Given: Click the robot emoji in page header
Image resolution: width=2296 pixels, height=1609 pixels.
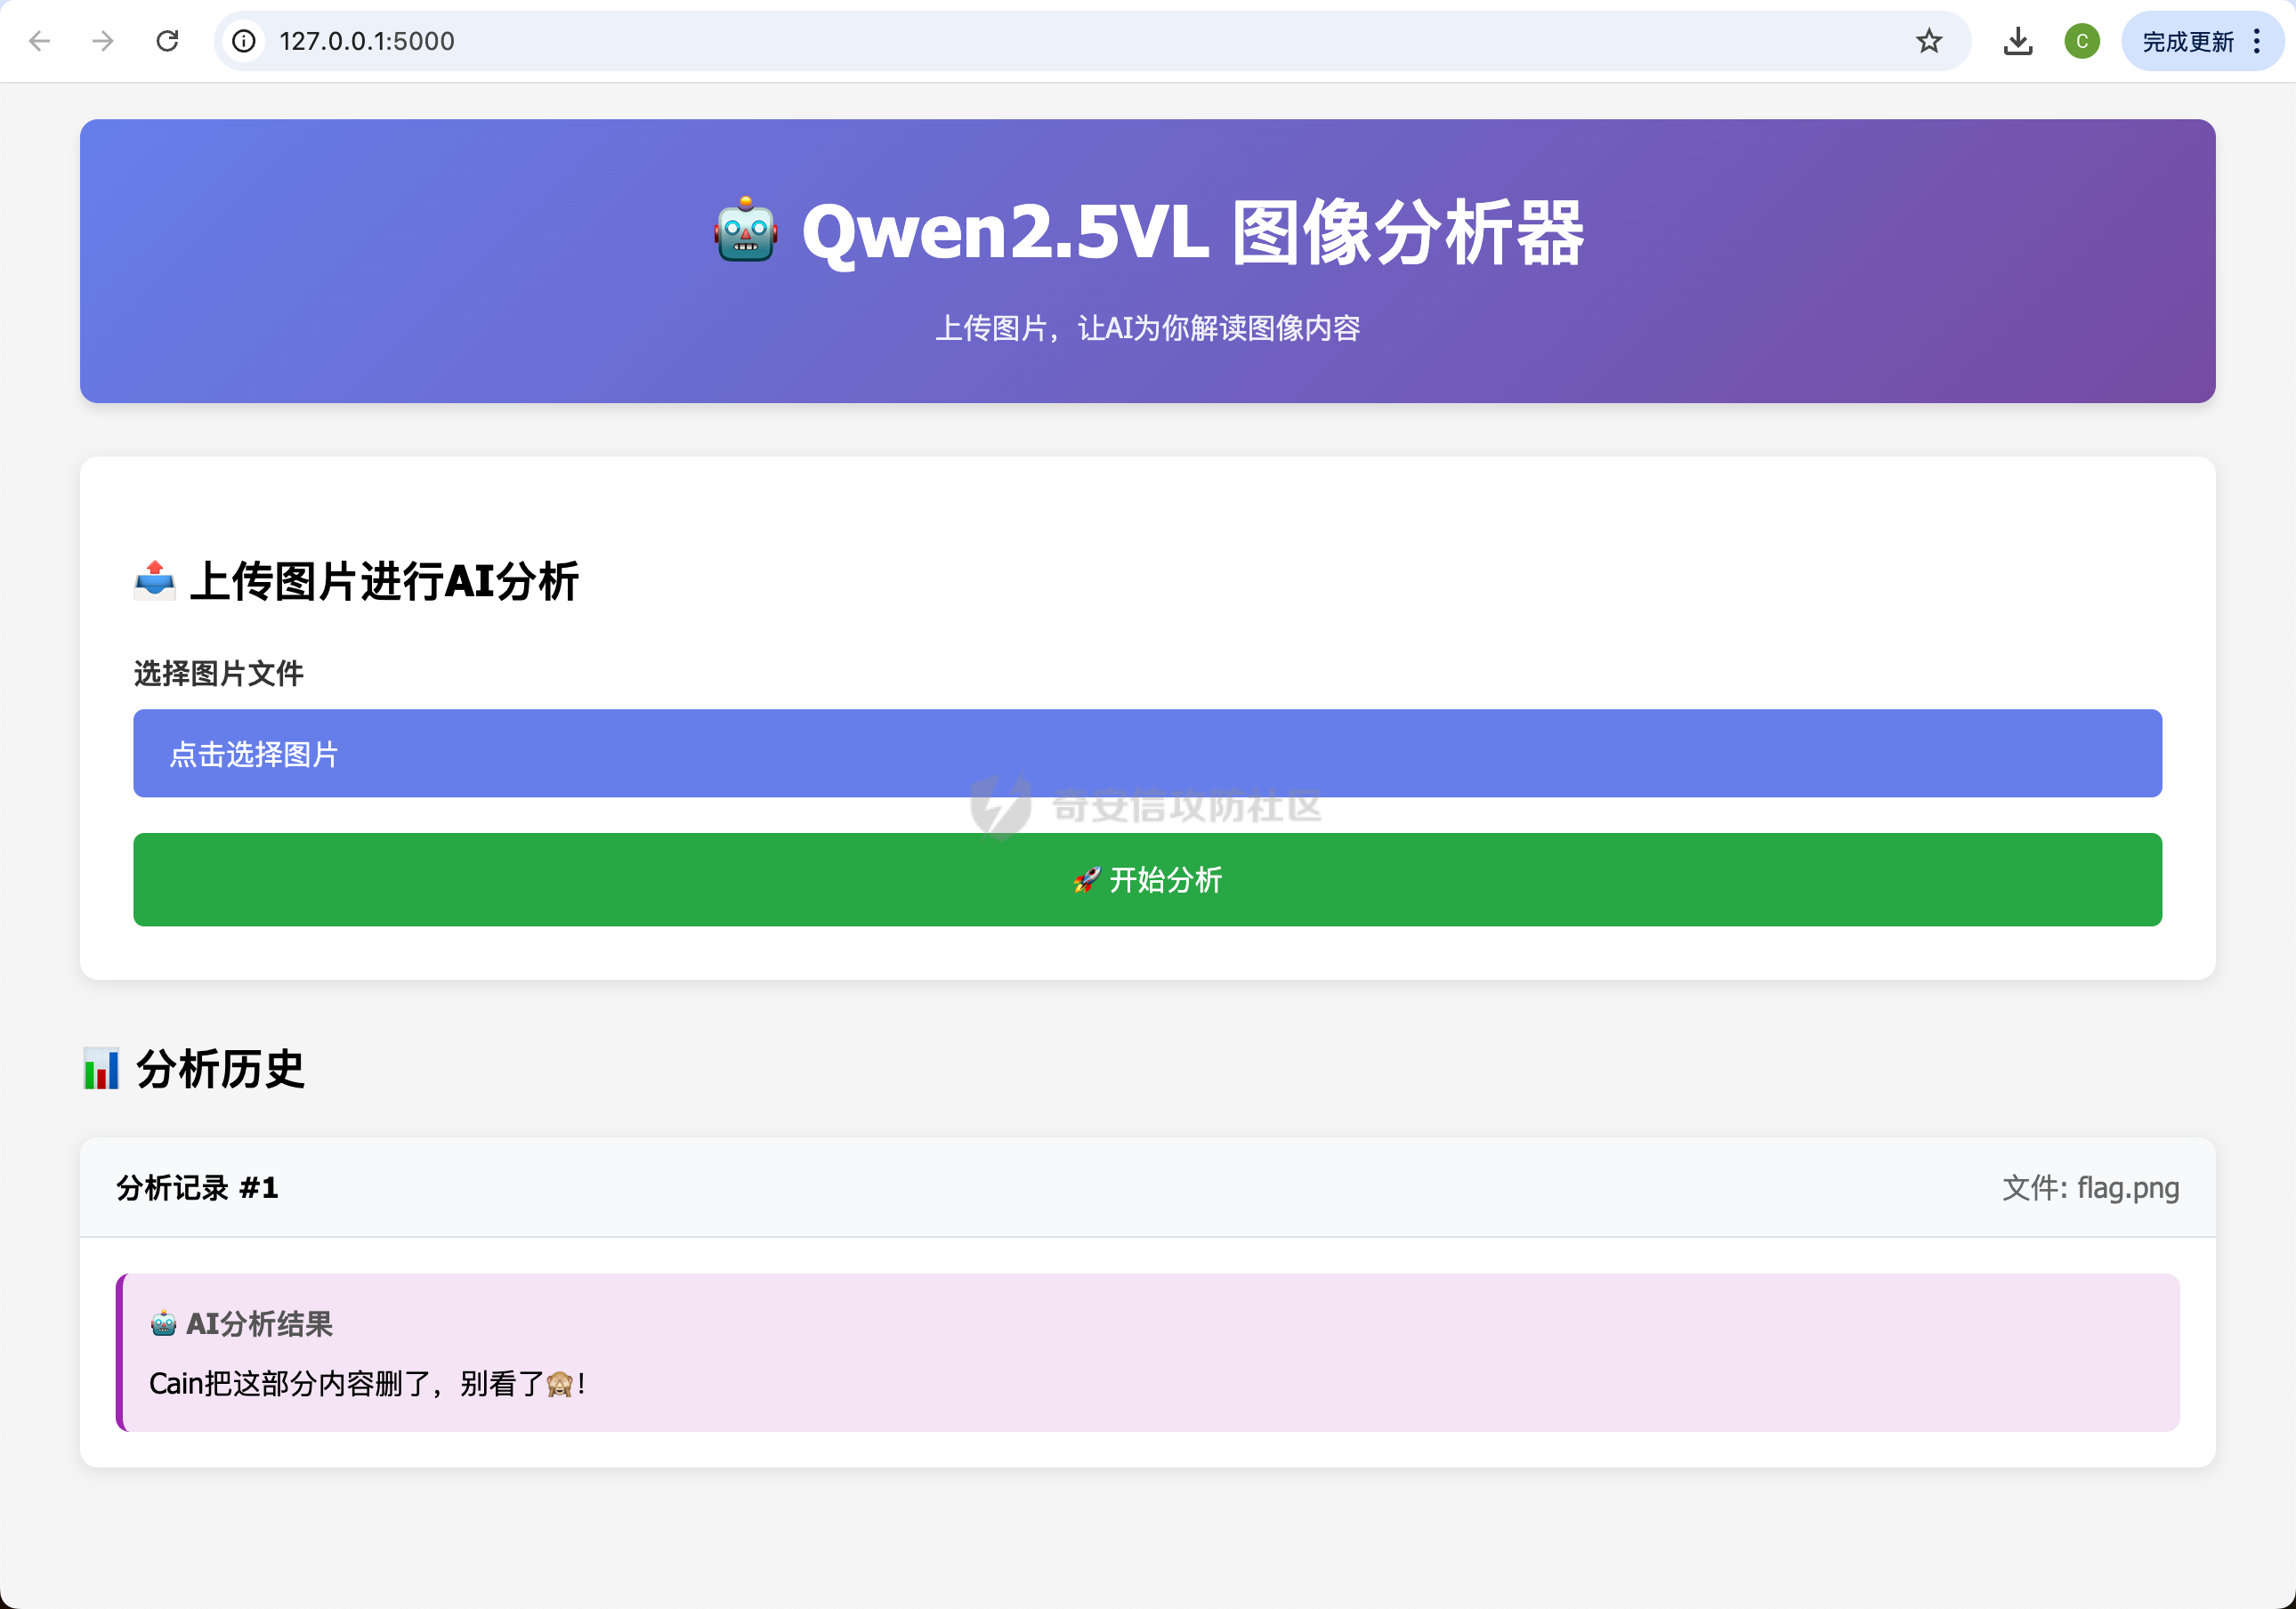Looking at the screenshot, I should coord(746,231).
